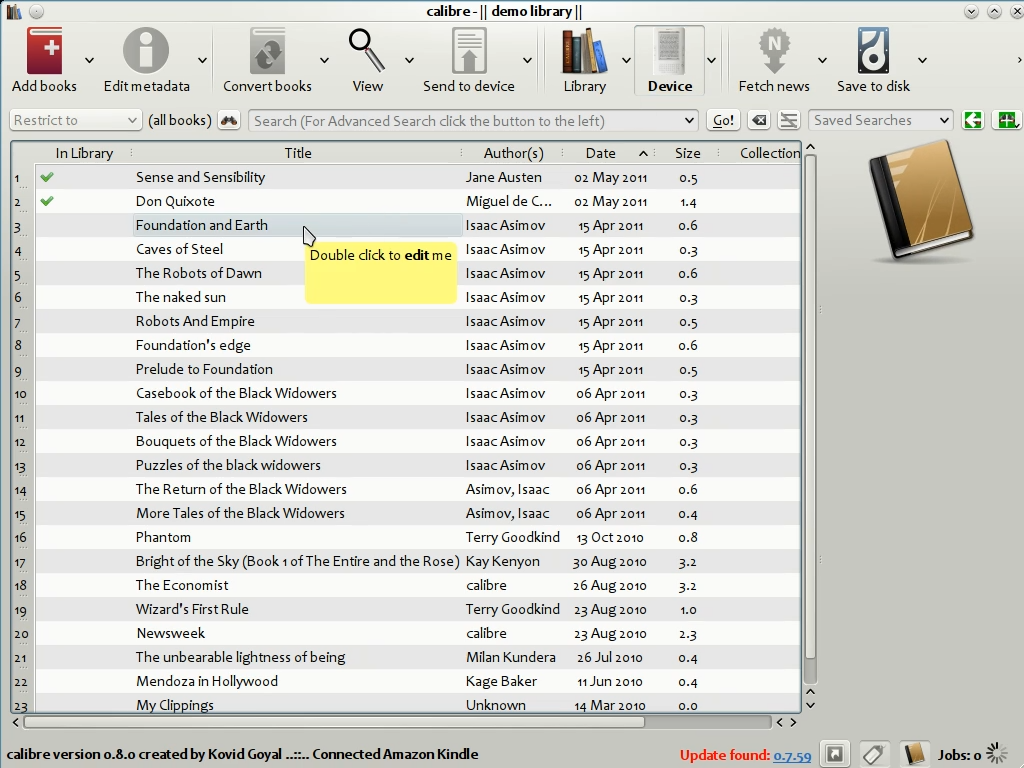
Task: Clear the search with reset icon
Action: [759, 121]
